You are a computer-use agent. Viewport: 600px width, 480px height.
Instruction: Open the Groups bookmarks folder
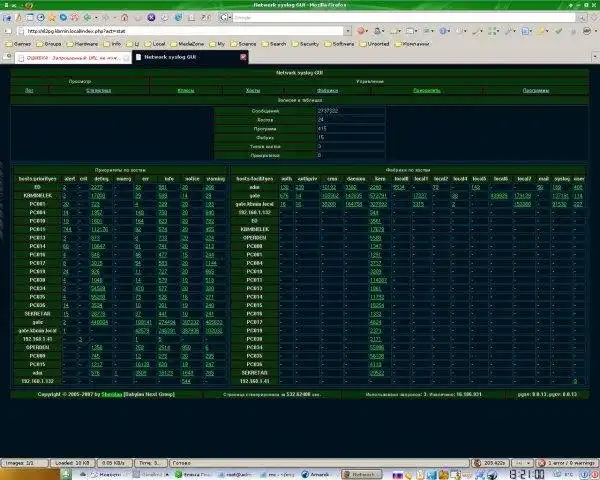(x=49, y=44)
